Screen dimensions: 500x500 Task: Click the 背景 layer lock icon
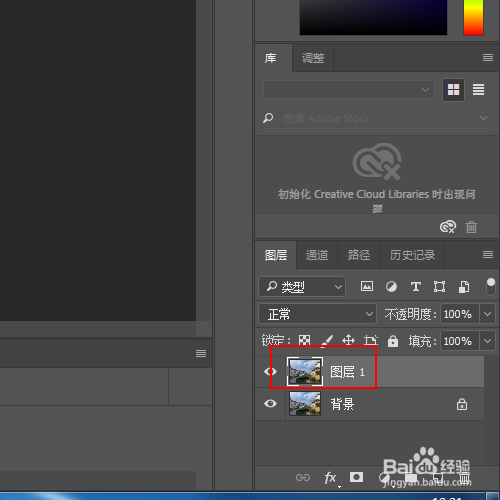pos(462,404)
